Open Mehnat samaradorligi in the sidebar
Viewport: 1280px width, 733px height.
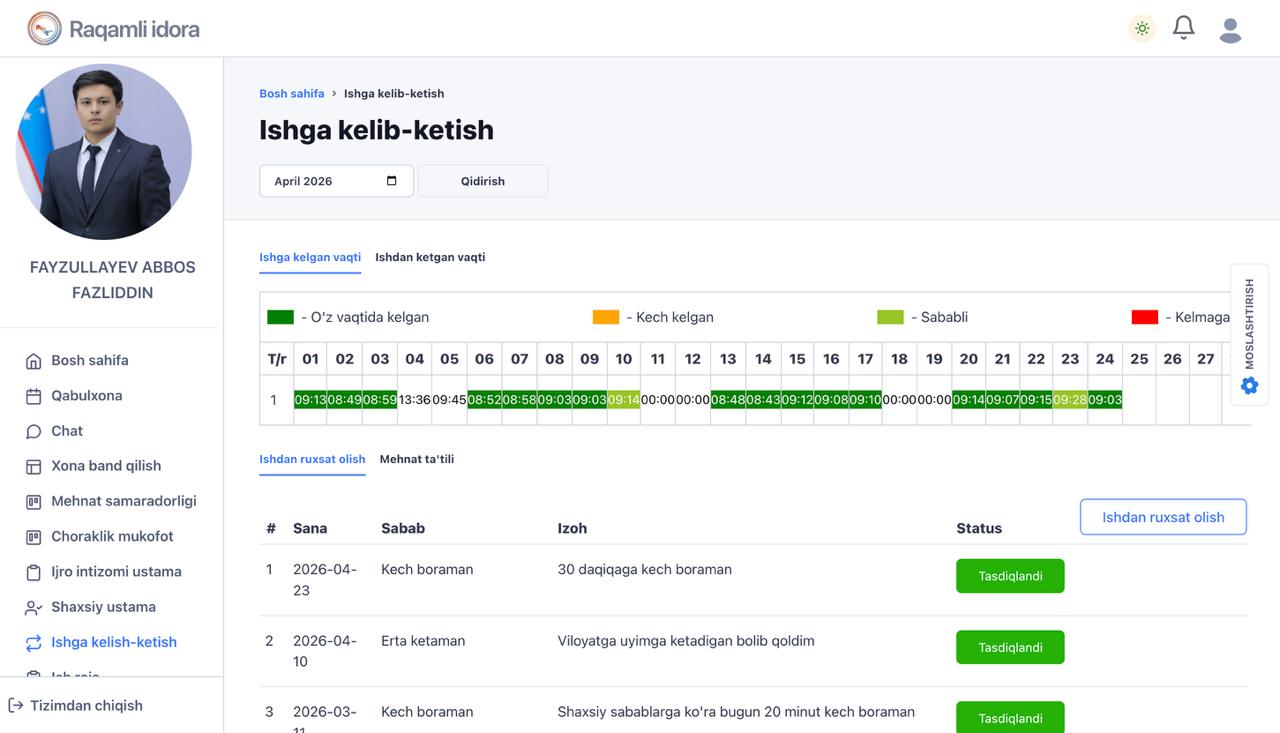tap(123, 501)
